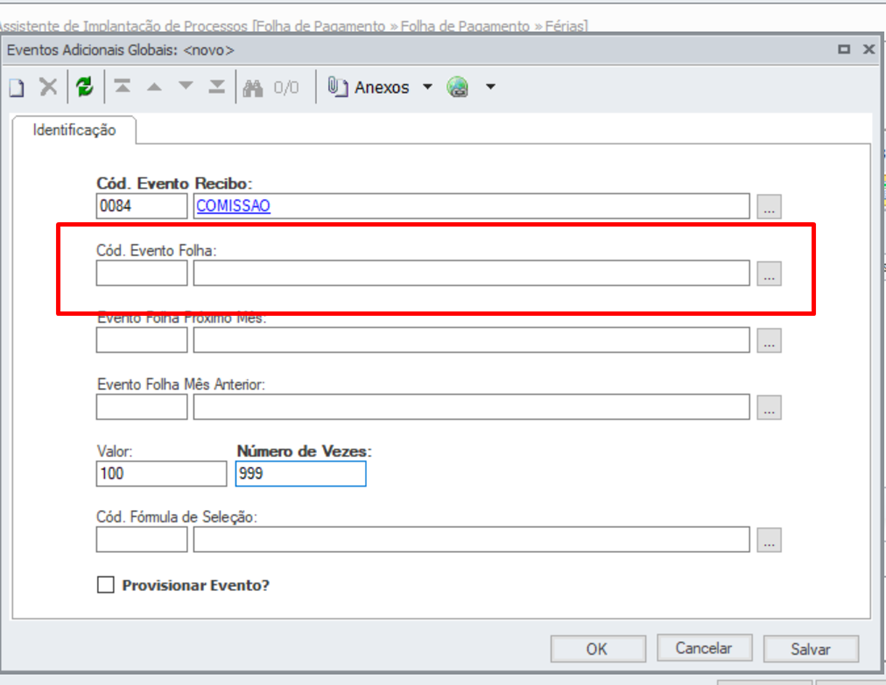Click the binoculars search icon
The height and width of the screenshot is (685, 886).
tap(253, 88)
